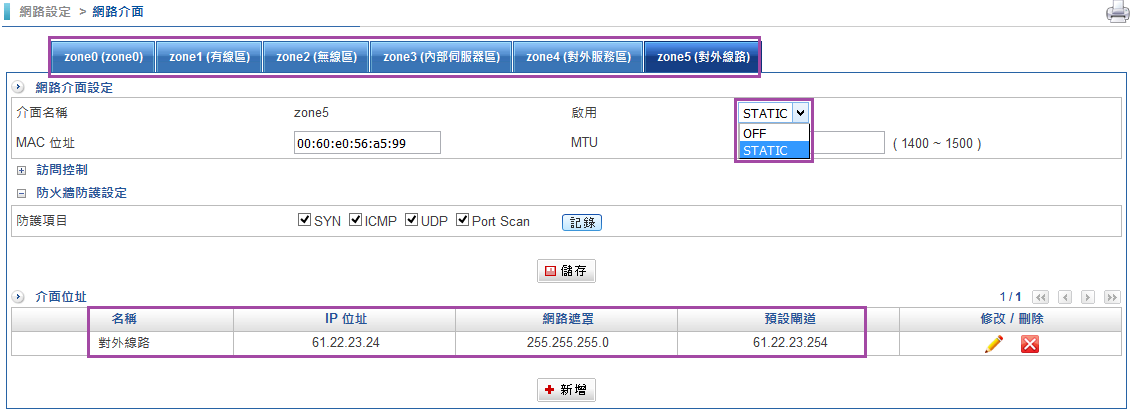
Task: Click the 儲存 save button
Action: pyautogui.click(x=568, y=271)
